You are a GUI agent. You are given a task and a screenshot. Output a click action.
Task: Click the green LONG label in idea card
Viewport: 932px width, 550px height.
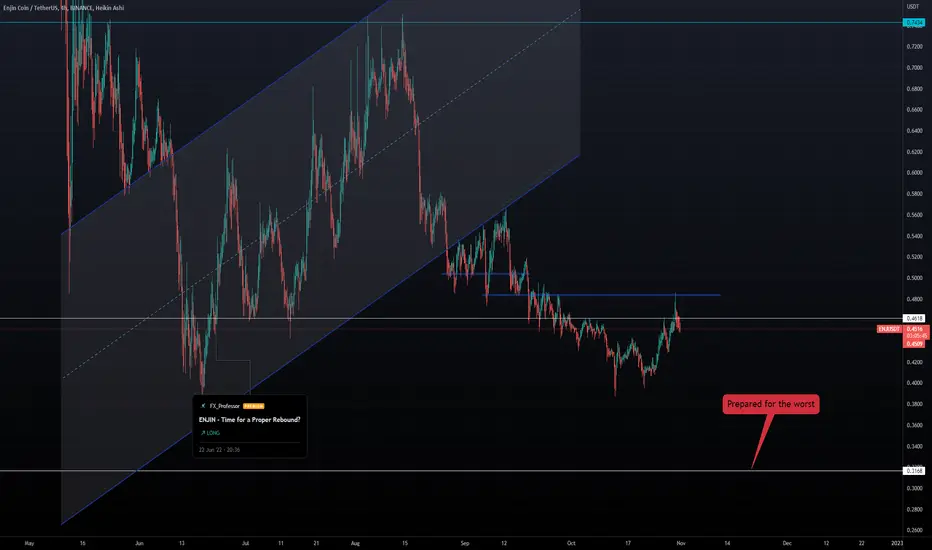click(x=210, y=433)
